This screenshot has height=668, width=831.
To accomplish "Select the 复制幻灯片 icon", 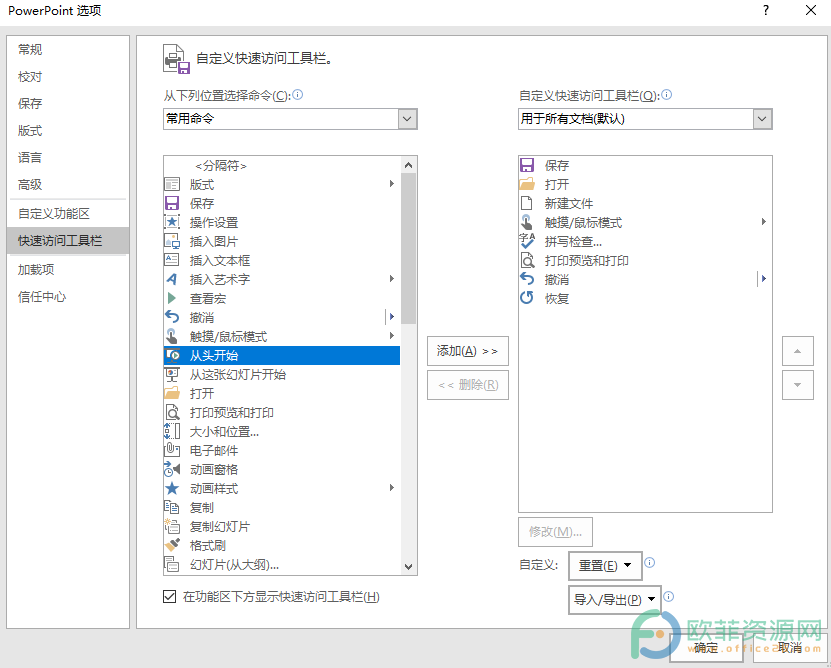I will point(172,526).
